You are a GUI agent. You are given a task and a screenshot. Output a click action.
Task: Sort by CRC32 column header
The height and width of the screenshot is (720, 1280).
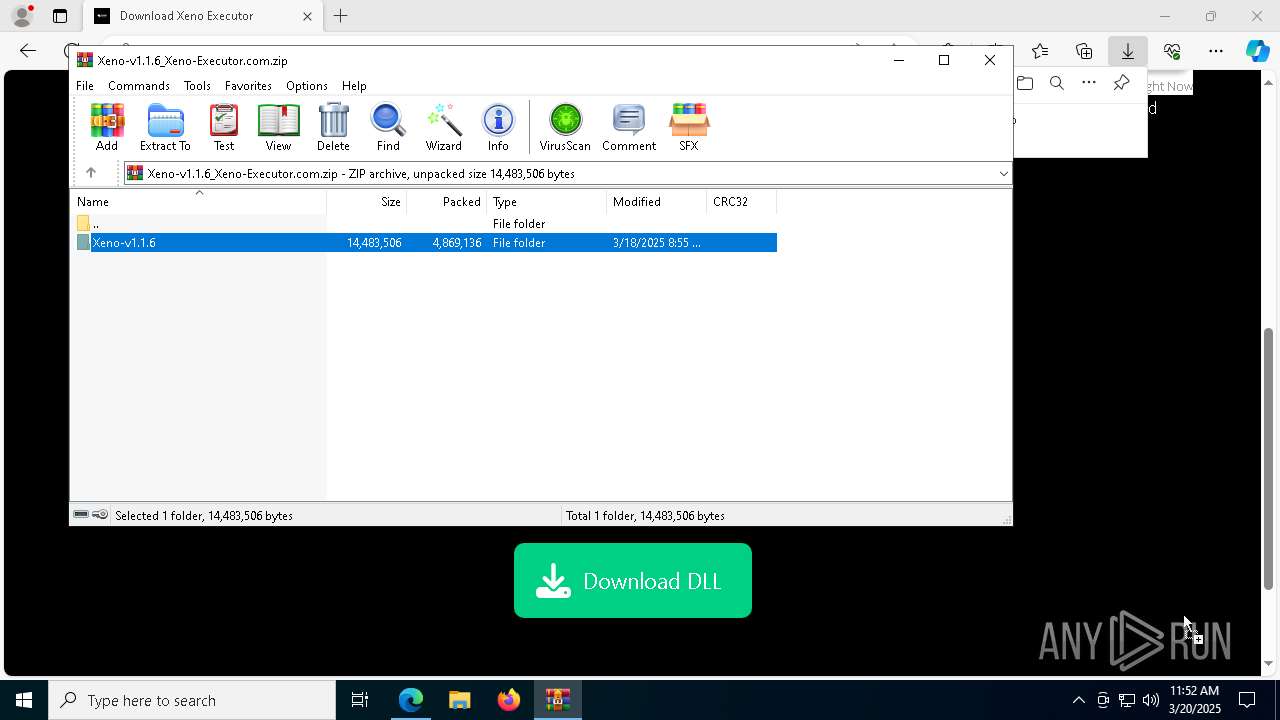click(742, 202)
